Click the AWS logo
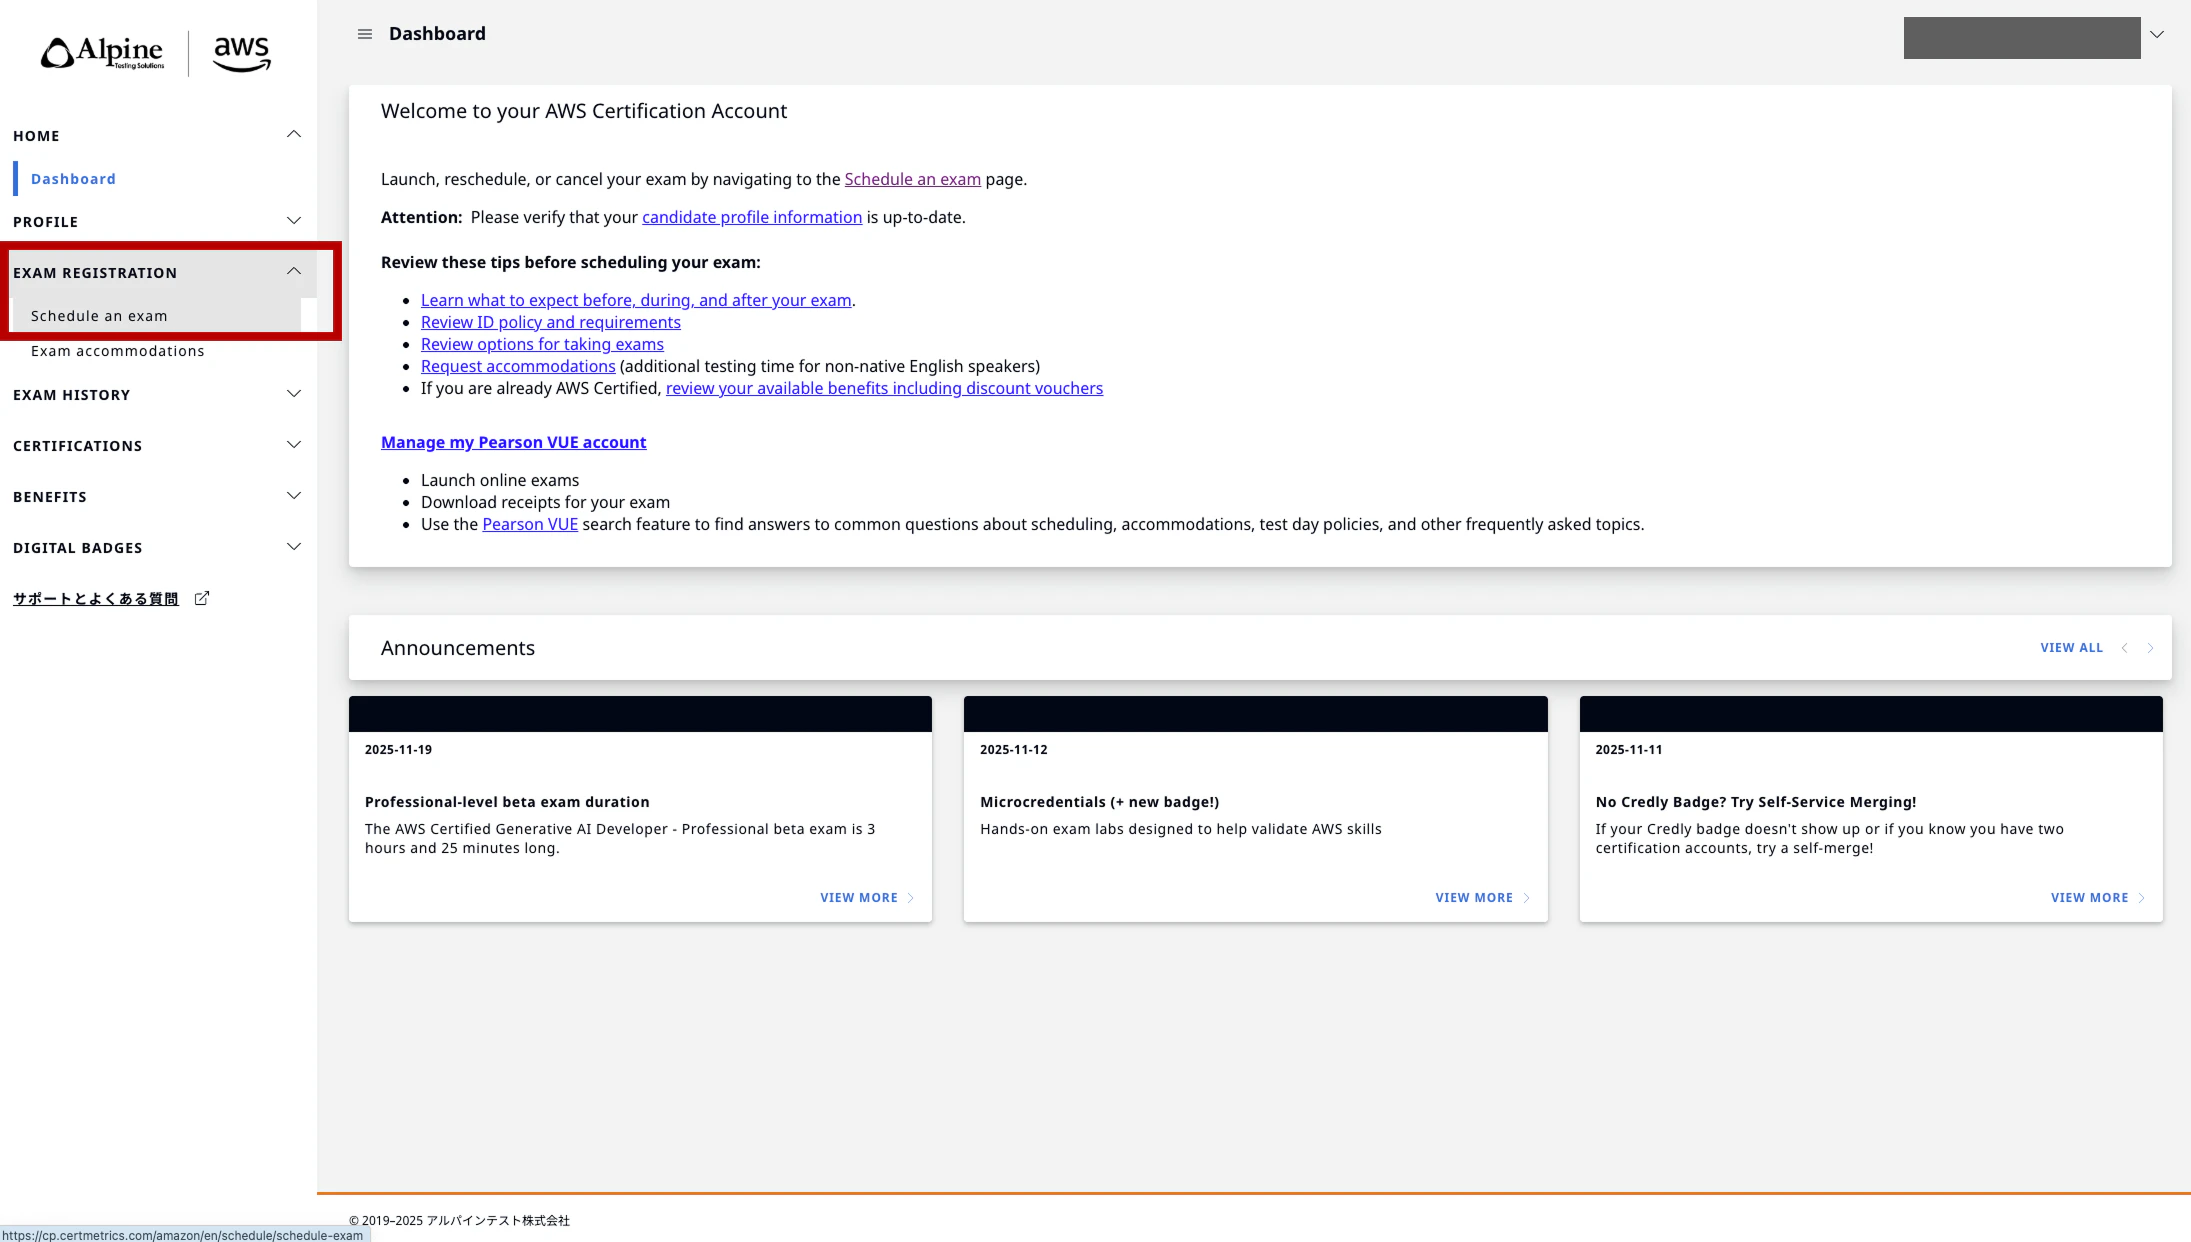The height and width of the screenshot is (1242, 2191). coord(242,53)
